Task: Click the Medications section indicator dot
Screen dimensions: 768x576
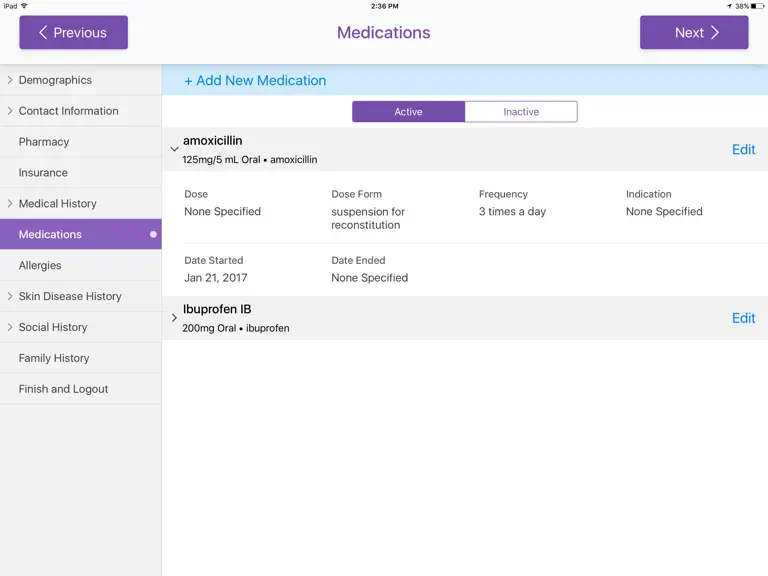Action: [x=153, y=234]
